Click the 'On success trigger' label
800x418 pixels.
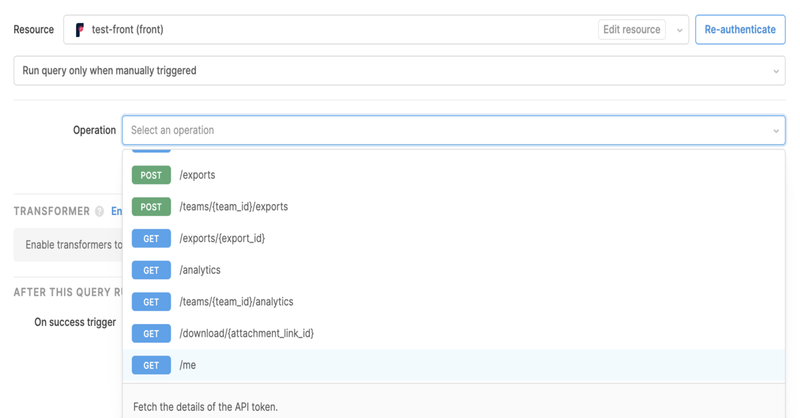coord(75,323)
